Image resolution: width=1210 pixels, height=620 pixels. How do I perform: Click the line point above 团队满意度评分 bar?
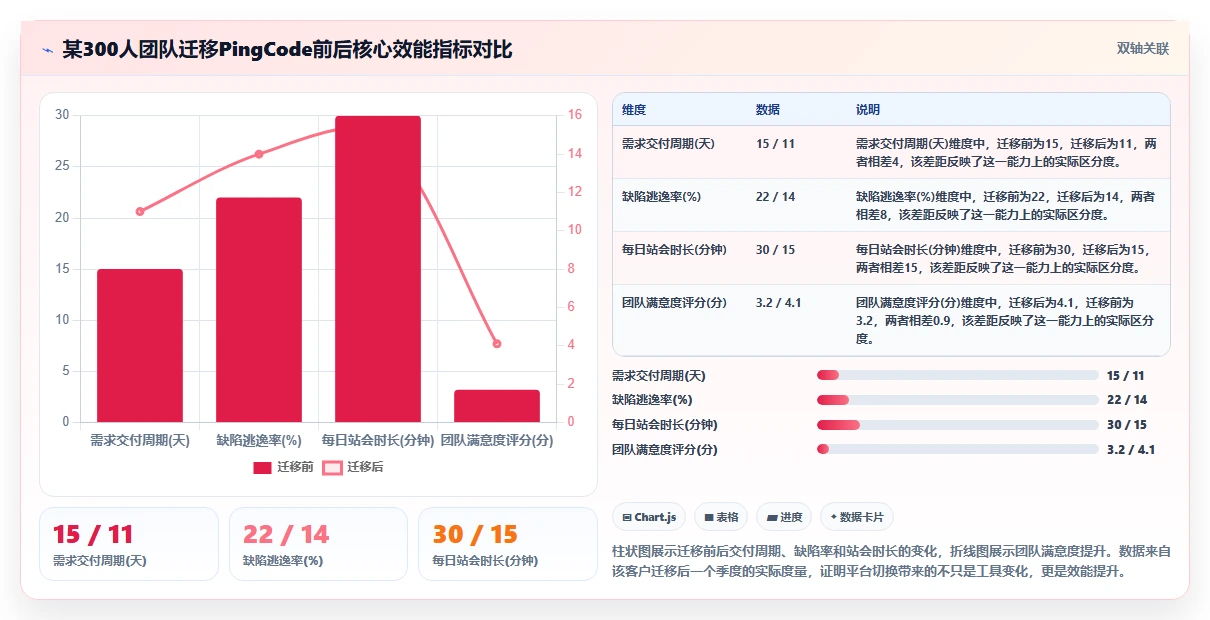click(497, 344)
